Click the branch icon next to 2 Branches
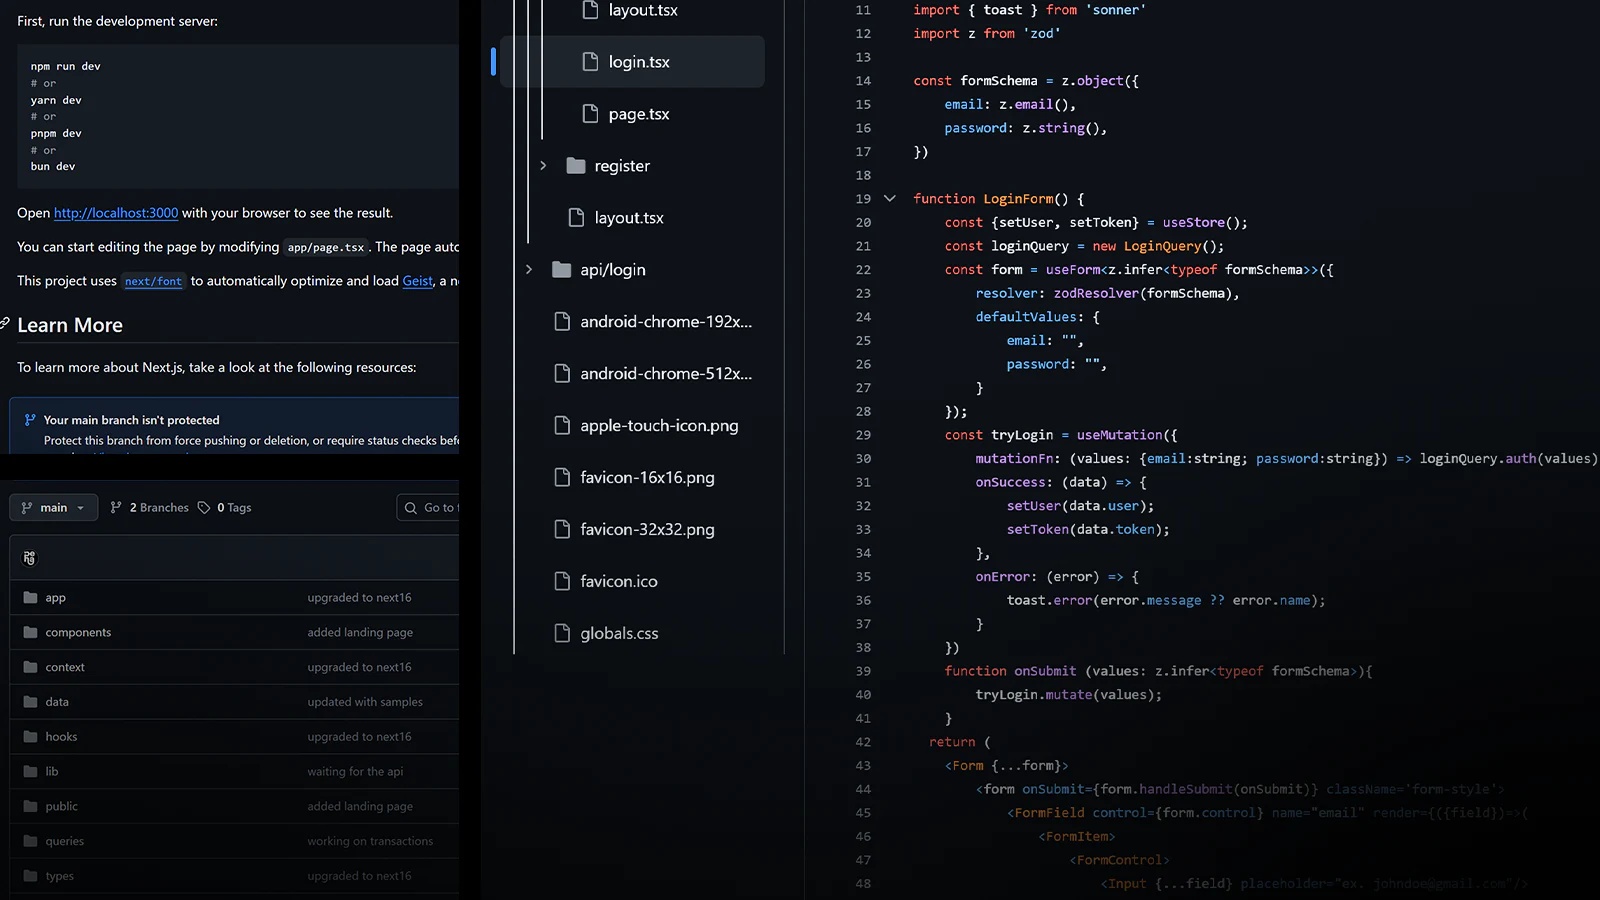The width and height of the screenshot is (1600, 900). 116,508
